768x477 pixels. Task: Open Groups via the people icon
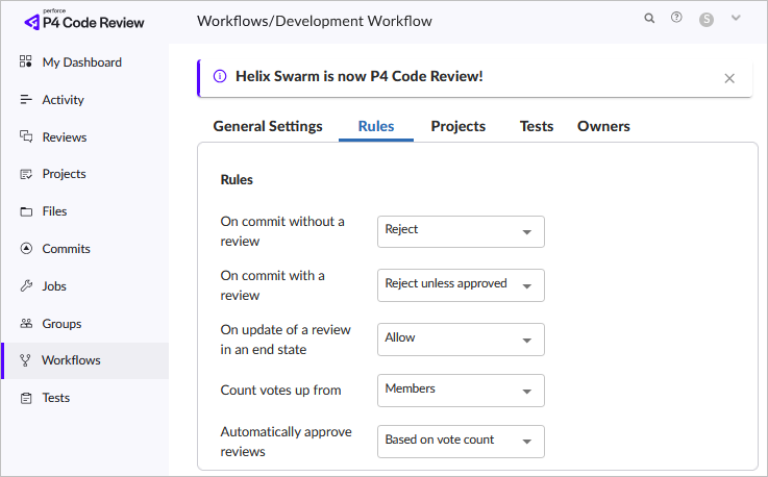[26, 324]
